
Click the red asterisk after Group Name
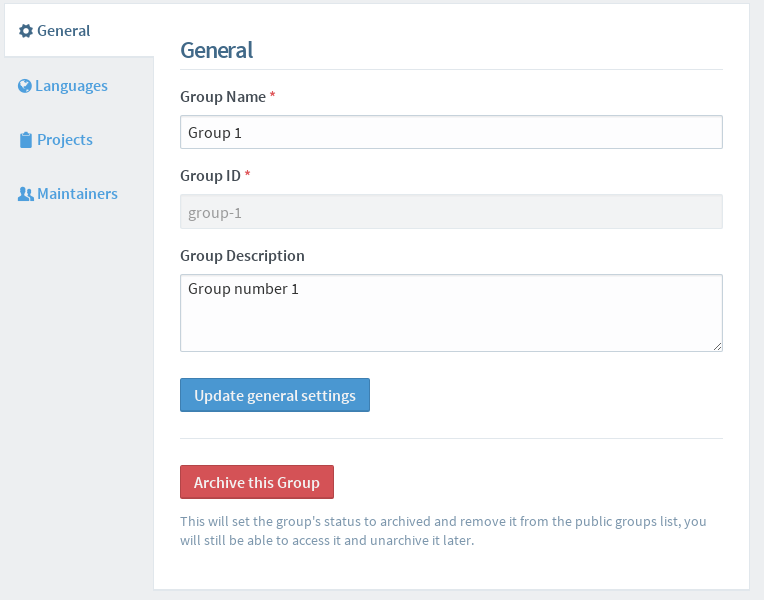tap(273, 95)
